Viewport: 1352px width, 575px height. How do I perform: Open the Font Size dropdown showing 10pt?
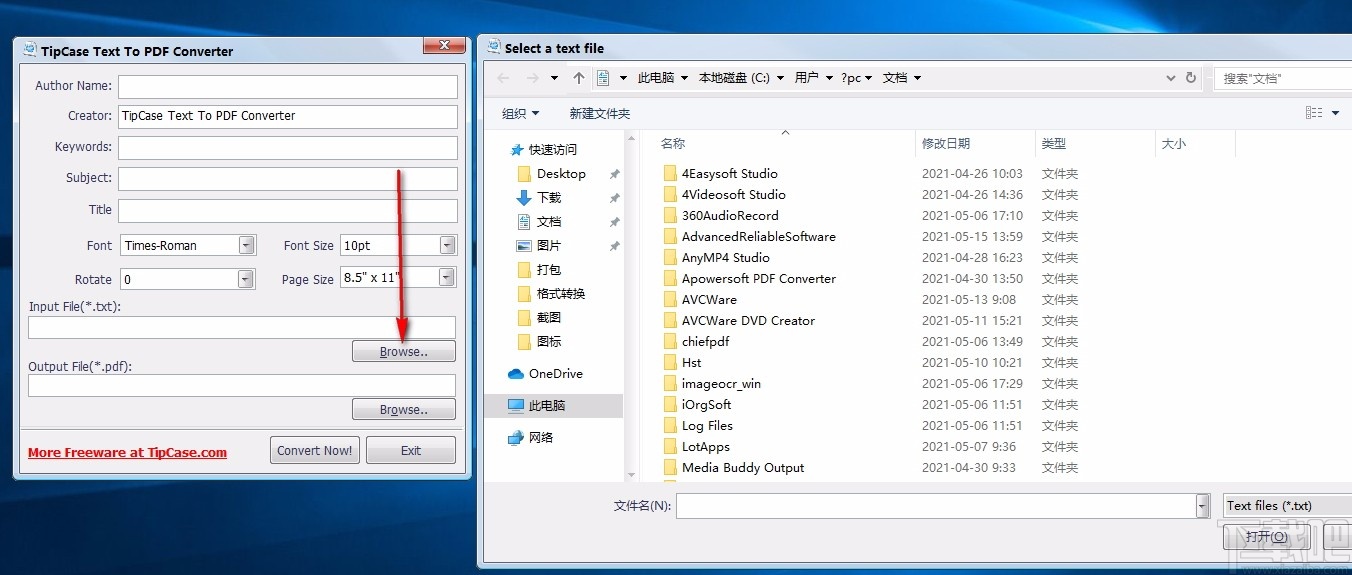pyautogui.click(x=398, y=246)
